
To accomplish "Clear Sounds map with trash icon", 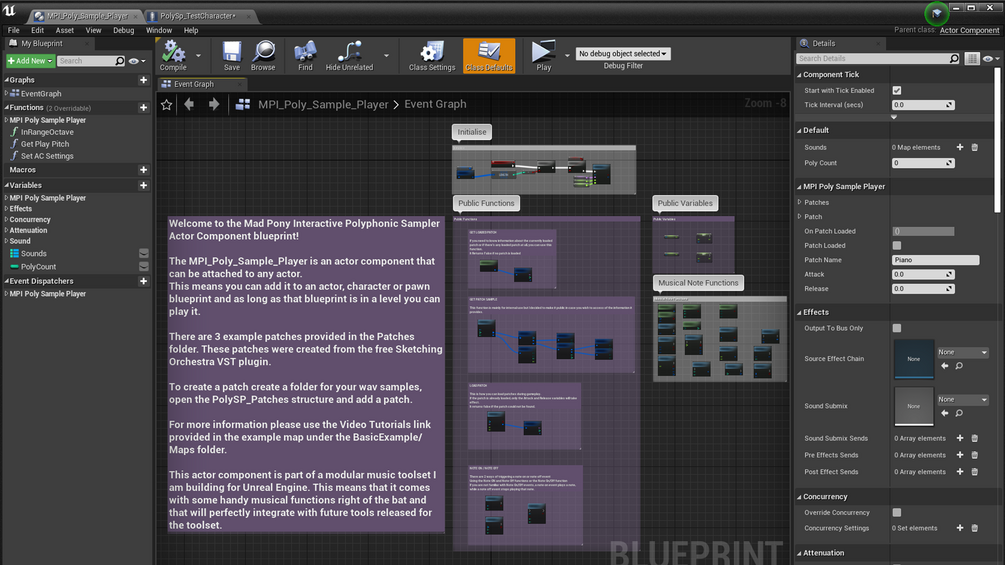I will pyautogui.click(x=975, y=147).
